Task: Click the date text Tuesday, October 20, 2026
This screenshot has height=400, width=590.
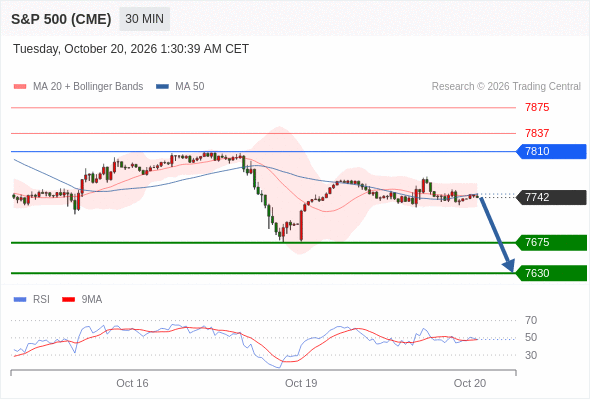Action: coord(85,49)
